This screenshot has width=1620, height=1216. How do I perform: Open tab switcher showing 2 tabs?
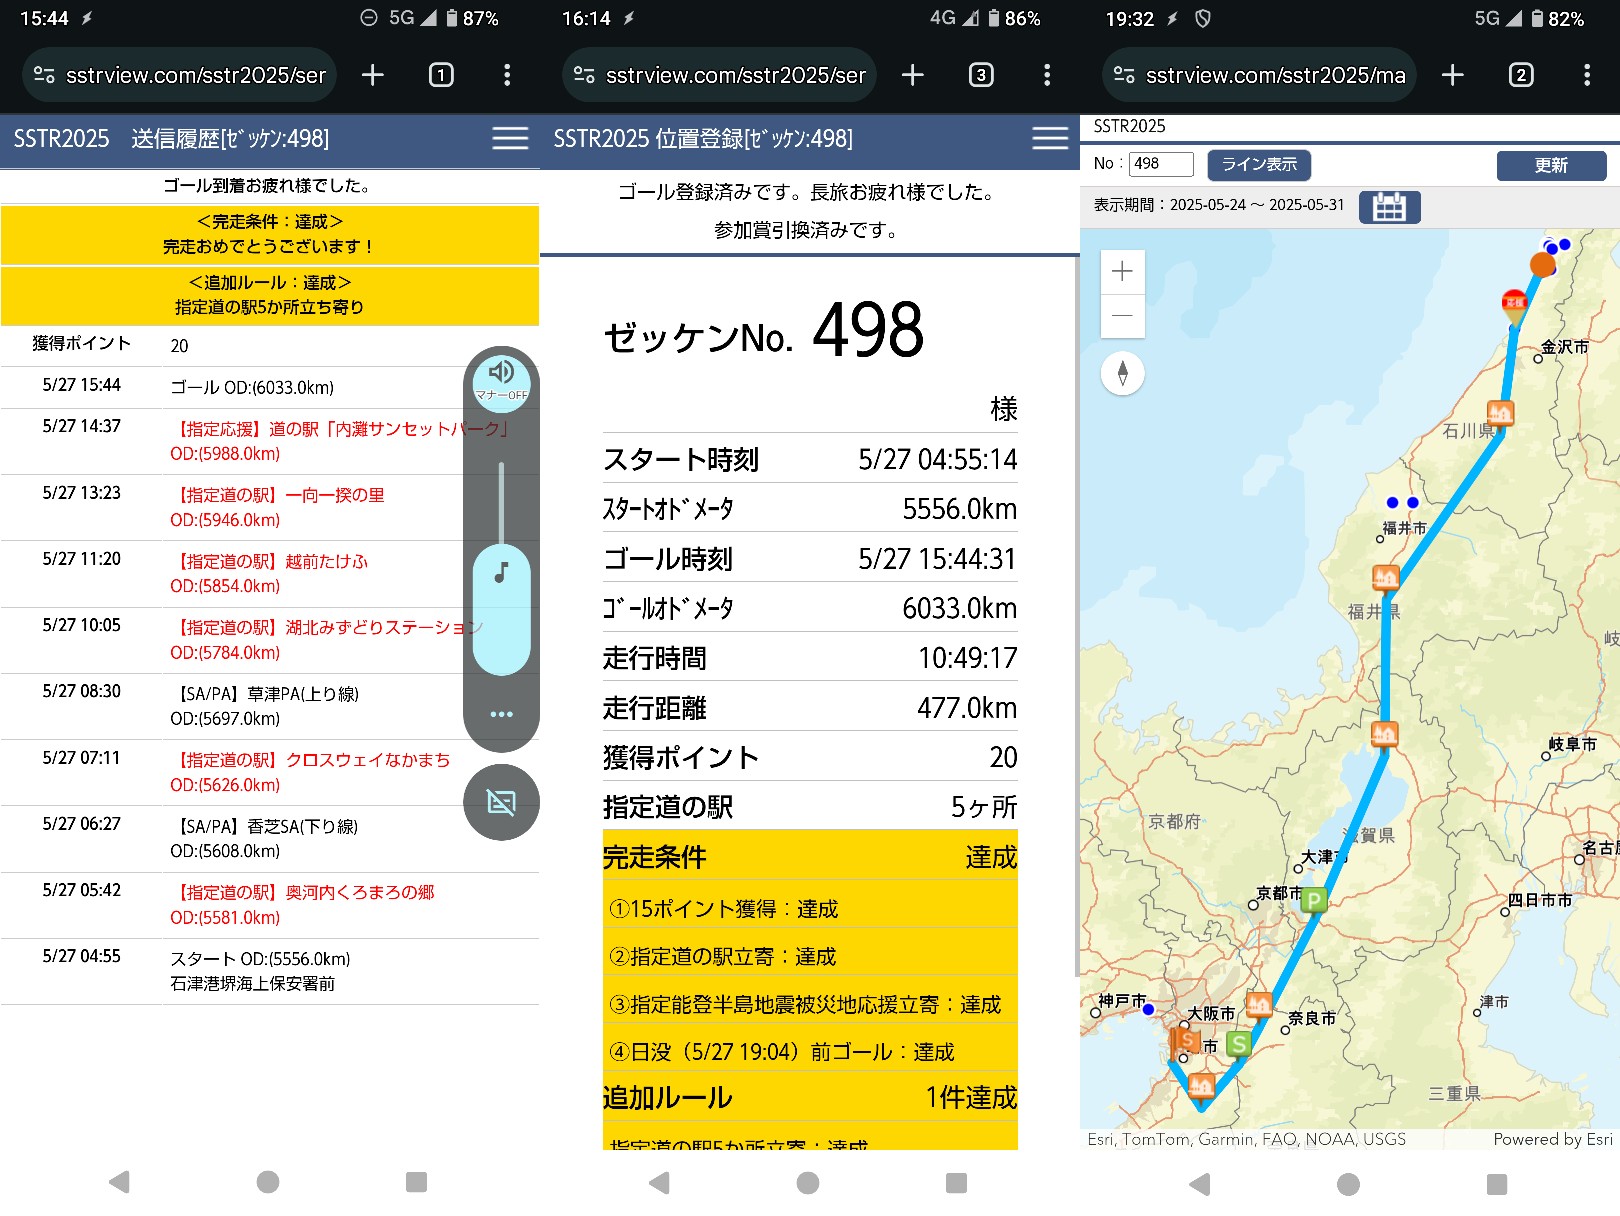click(1521, 75)
